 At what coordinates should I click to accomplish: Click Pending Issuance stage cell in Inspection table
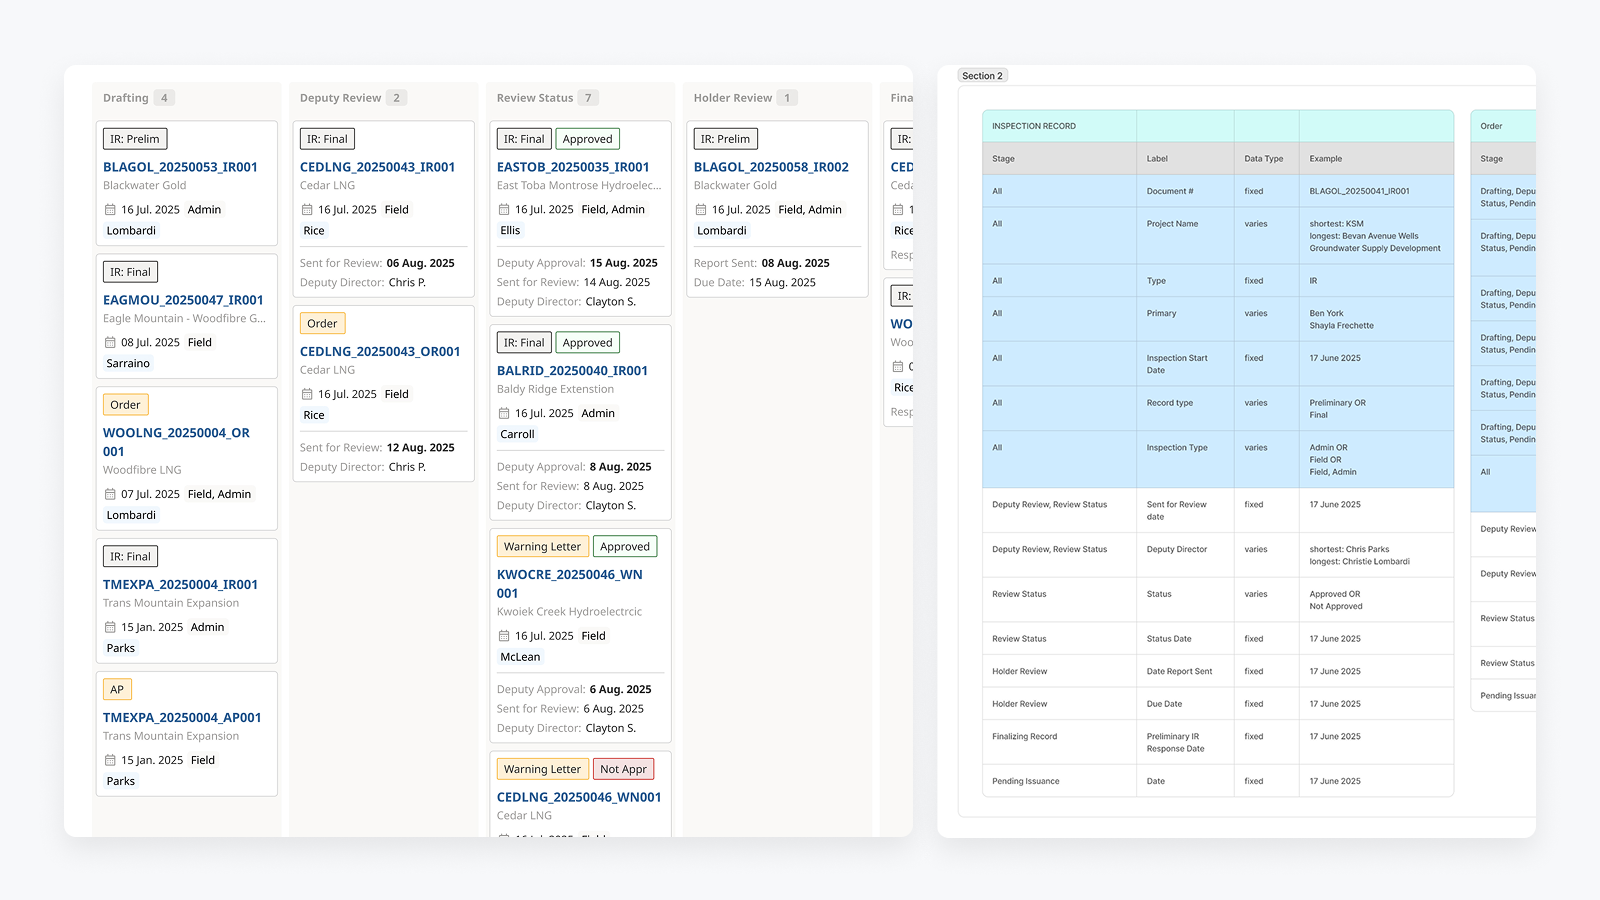(x=1059, y=781)
